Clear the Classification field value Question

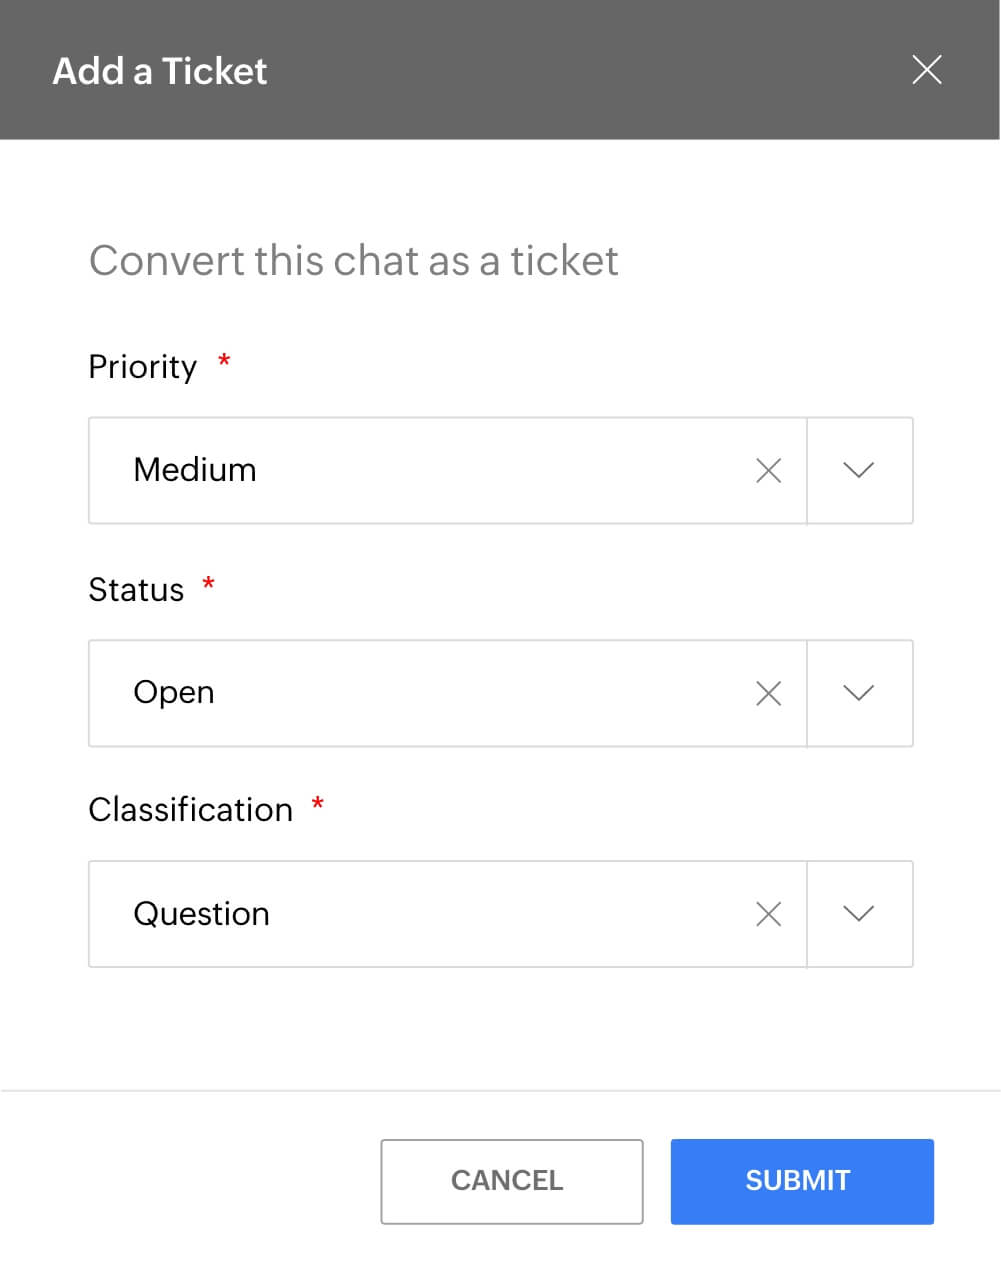tap(768, 913)
